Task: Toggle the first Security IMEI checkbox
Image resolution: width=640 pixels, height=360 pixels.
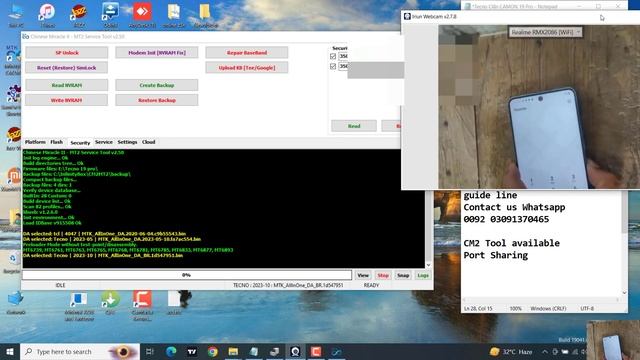Action: pos(333,56)
